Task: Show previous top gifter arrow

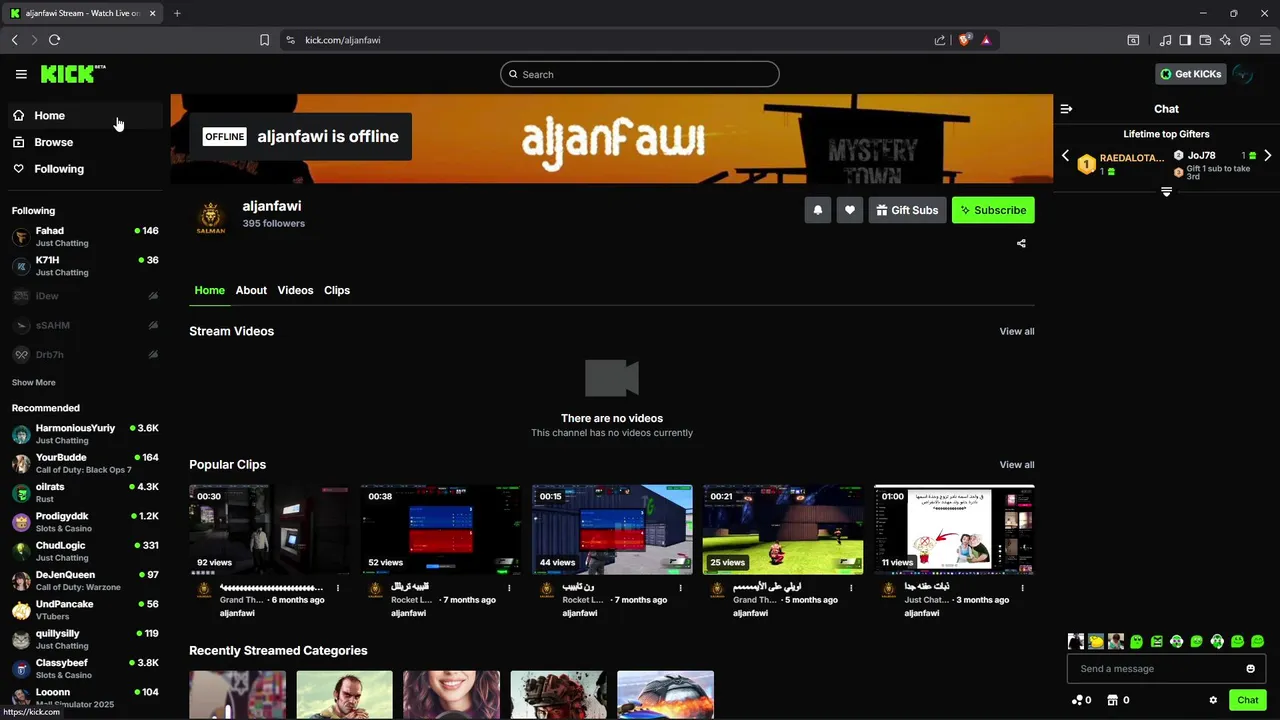Action: [1065, 156]
